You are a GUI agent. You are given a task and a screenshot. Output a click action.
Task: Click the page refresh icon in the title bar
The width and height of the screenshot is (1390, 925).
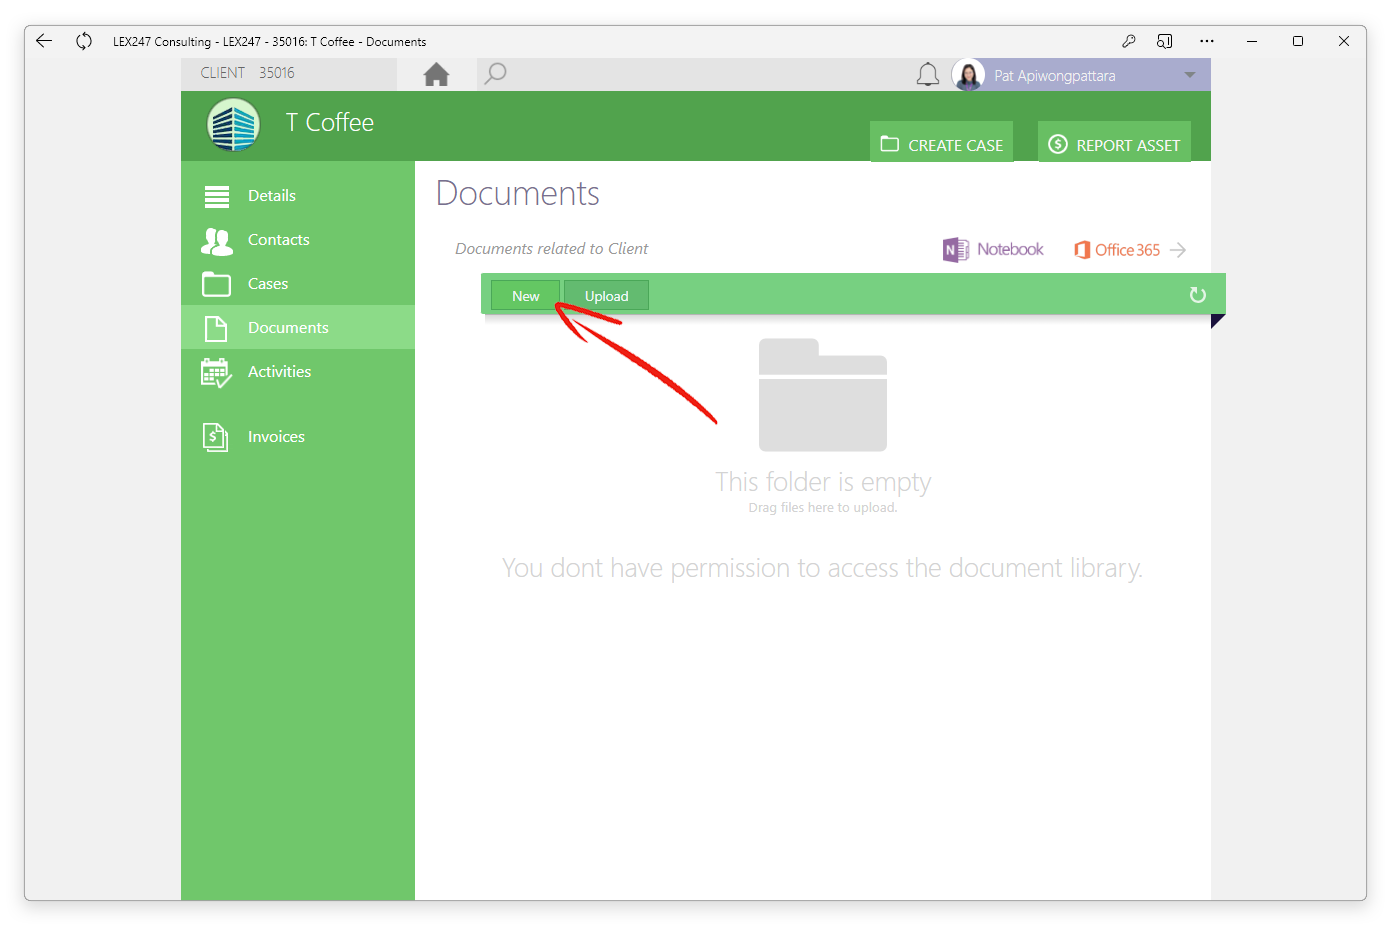coord(84,41)
